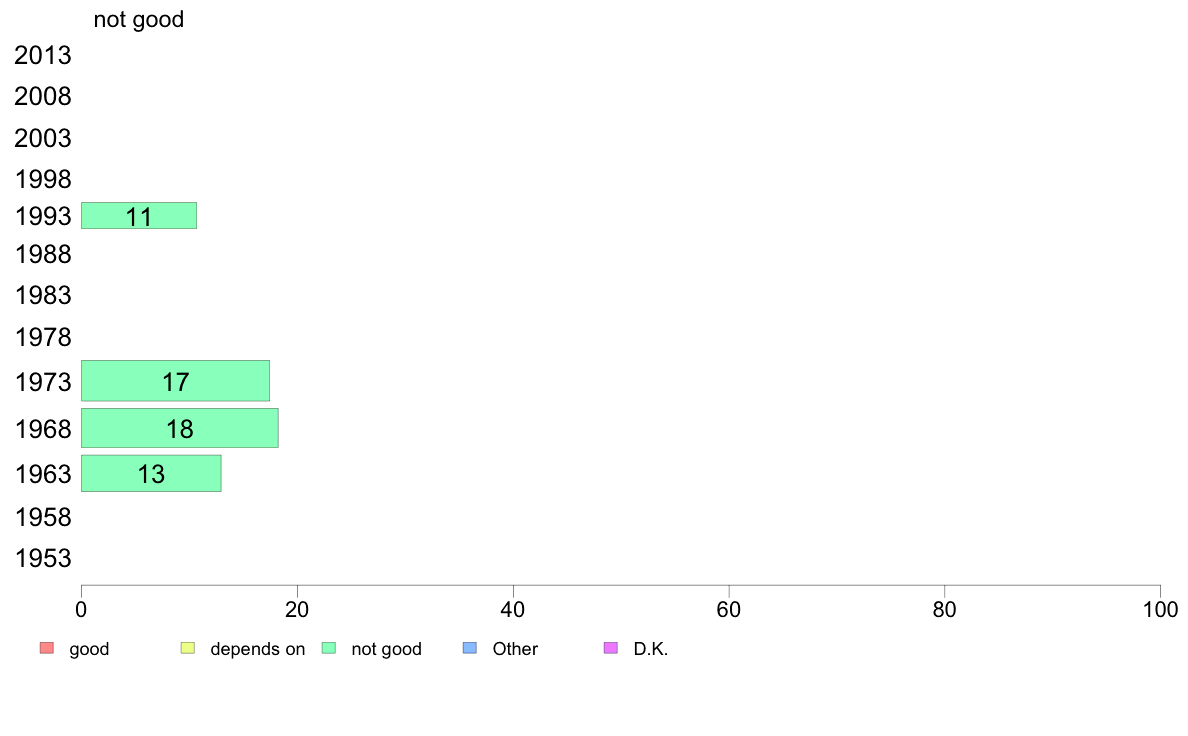Click the 'depends on' legend text
The width and height of the screenshot is (1188, 736).
258,649
